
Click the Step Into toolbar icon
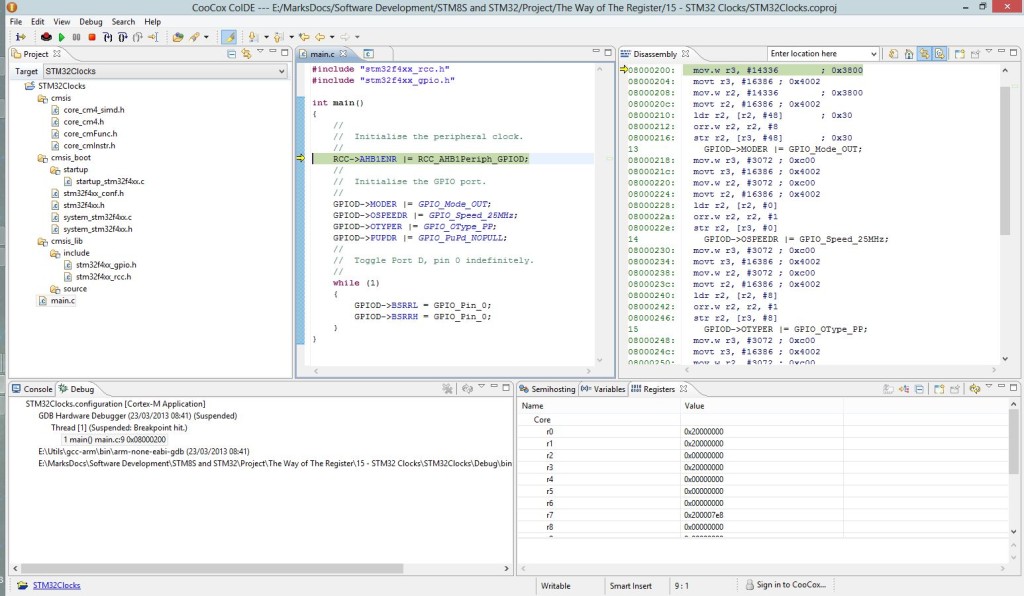[107, 37]
